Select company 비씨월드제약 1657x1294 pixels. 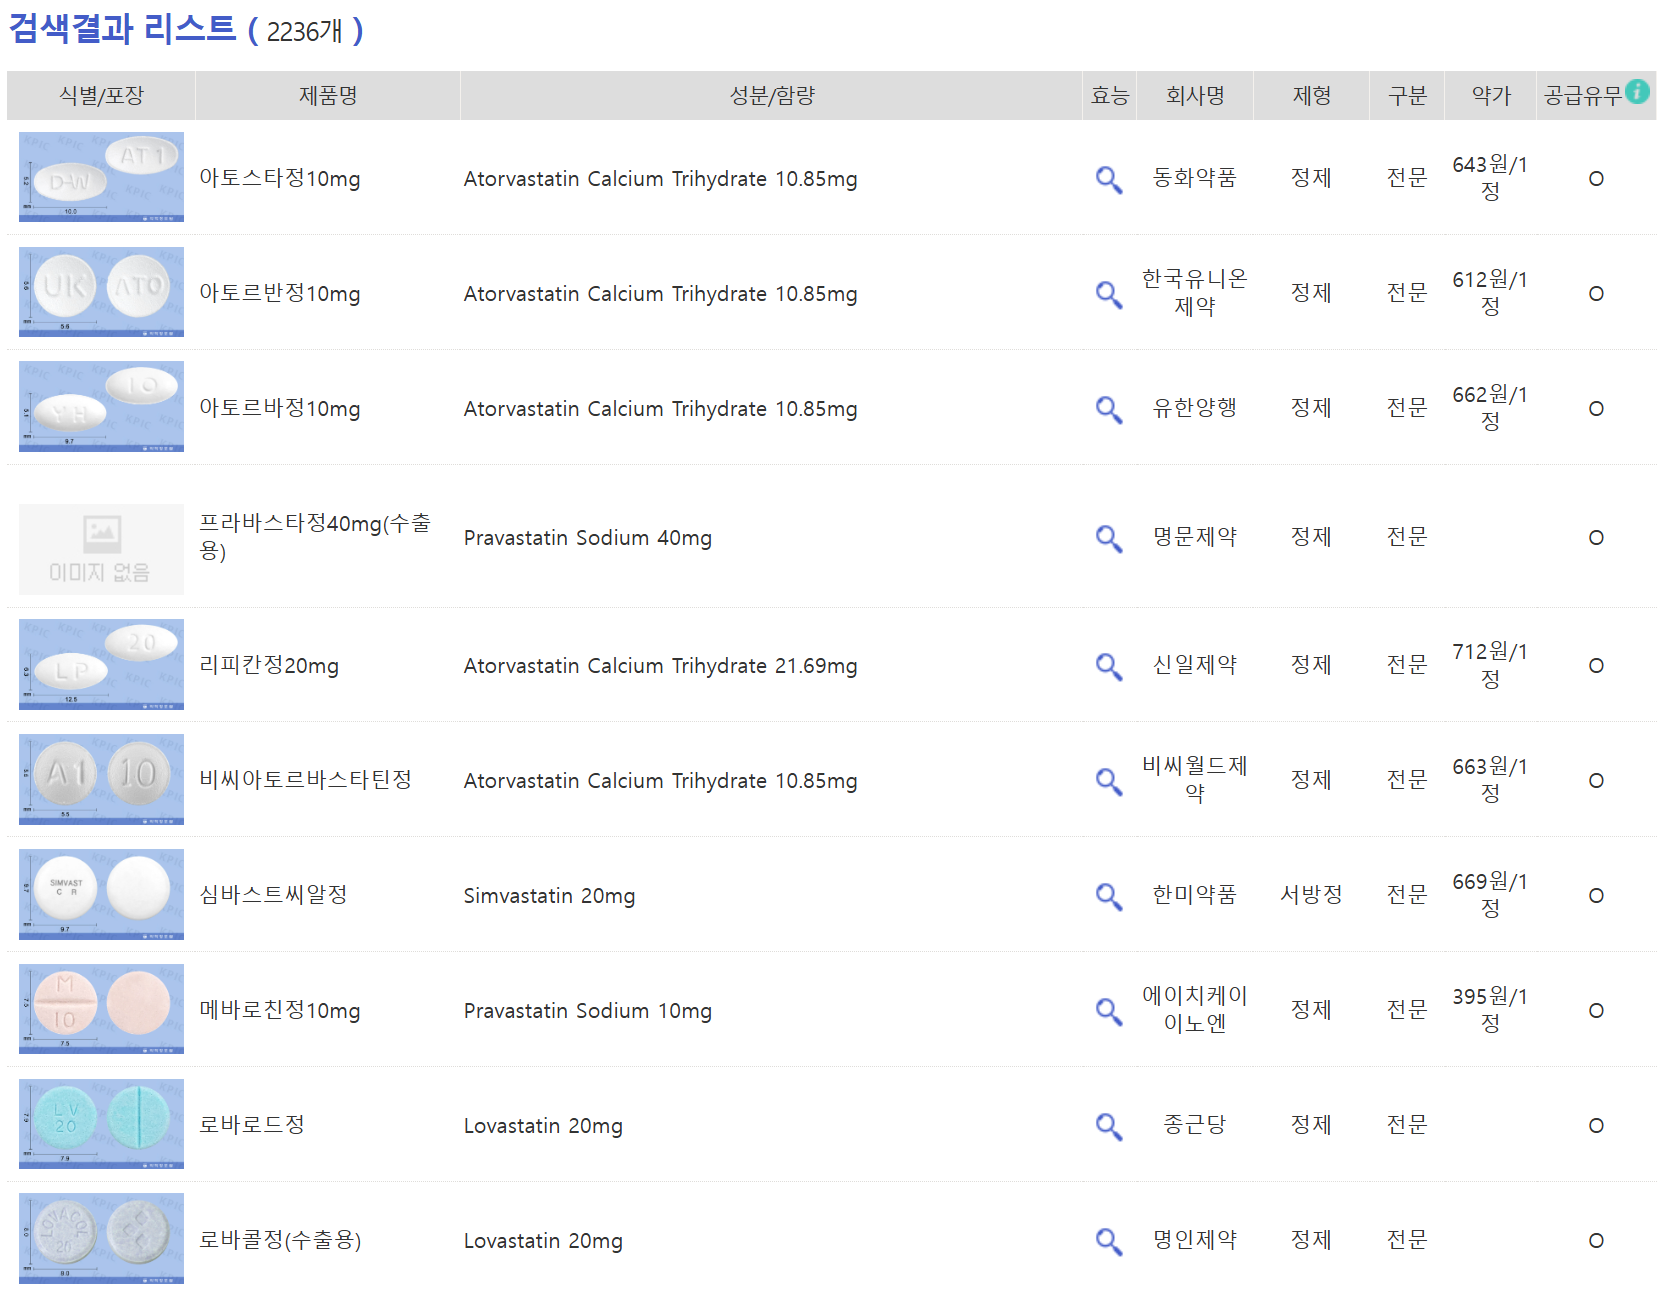[x=1195, y=779]
